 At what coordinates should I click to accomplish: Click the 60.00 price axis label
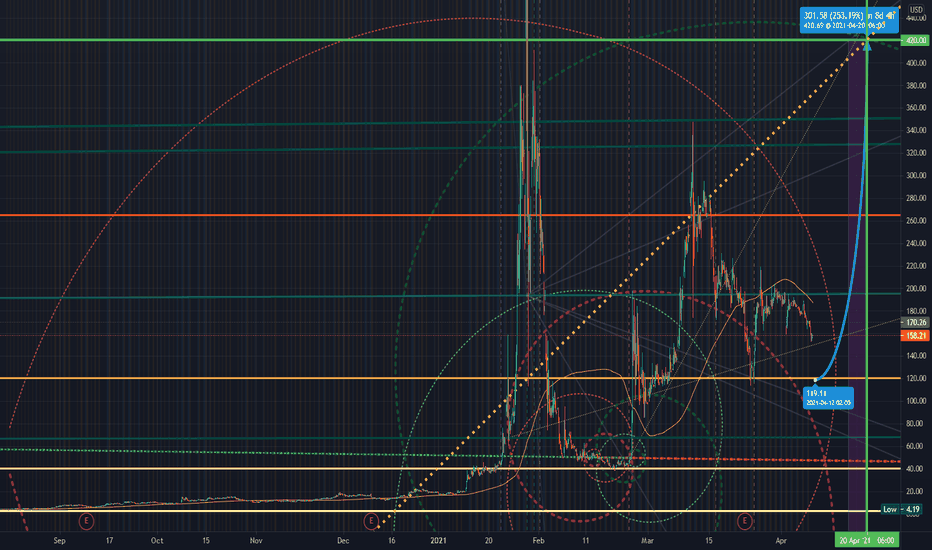pos(916,446)
